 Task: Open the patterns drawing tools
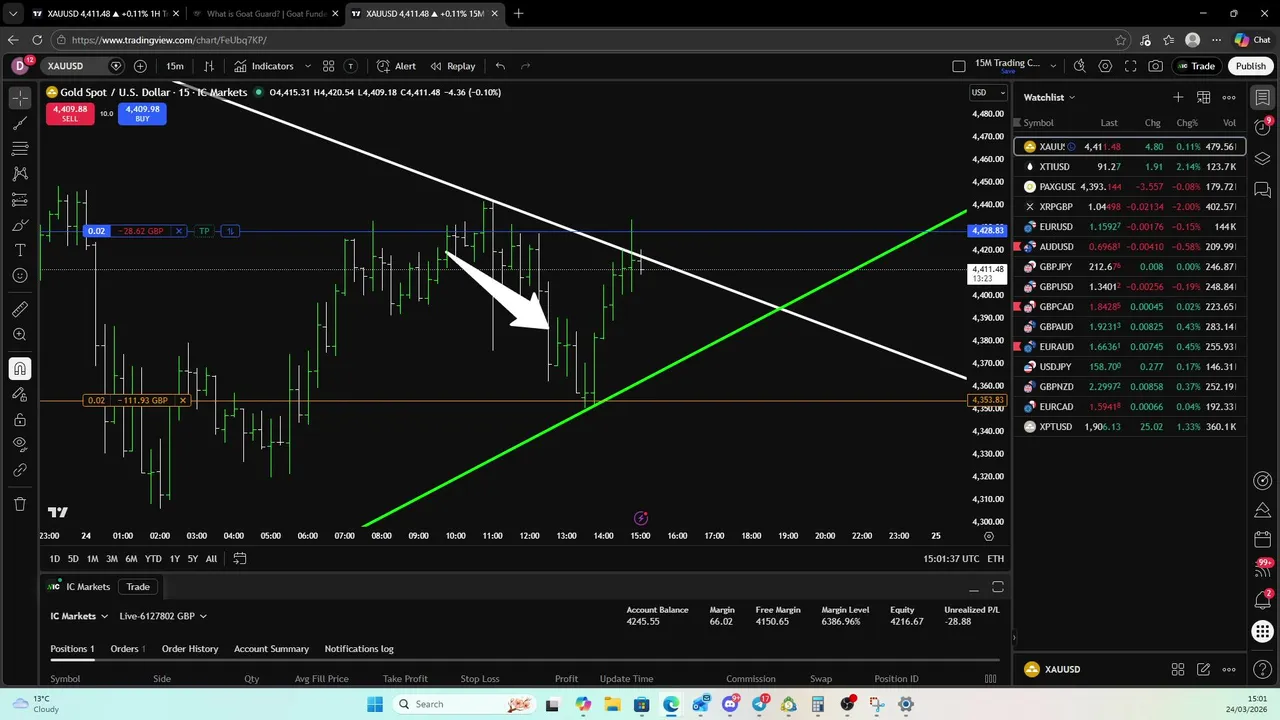(20, 174)
